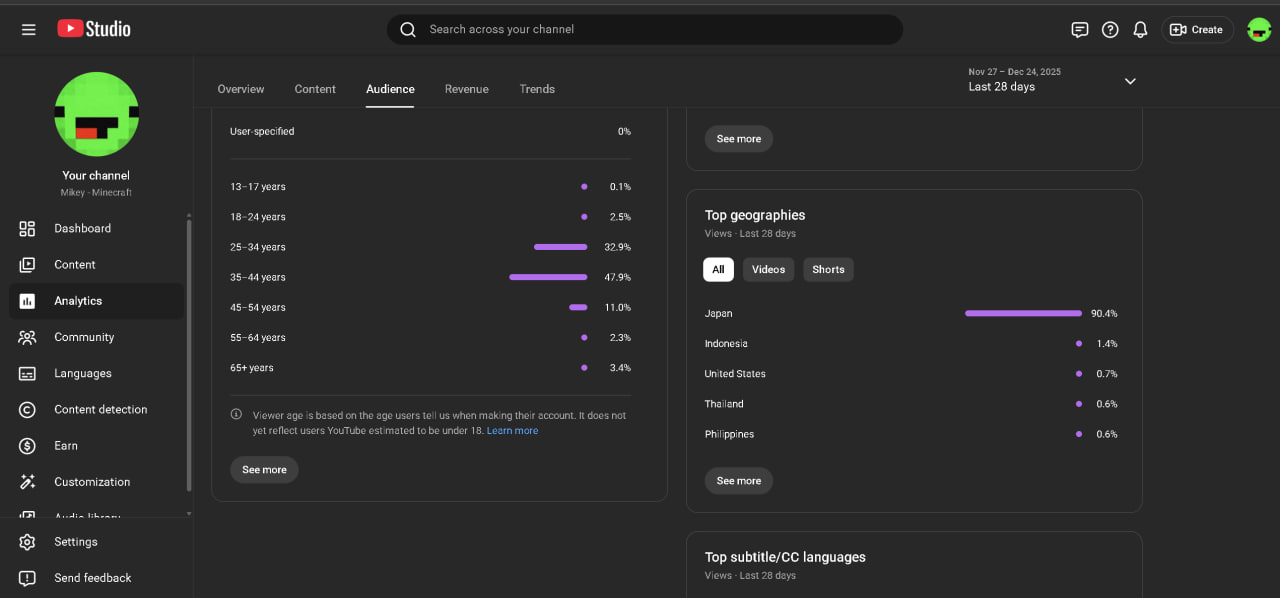This screenshot has width=1280, height=598.
Task: Select the Shorts filter chip
Action: click(x=828, y=269)
